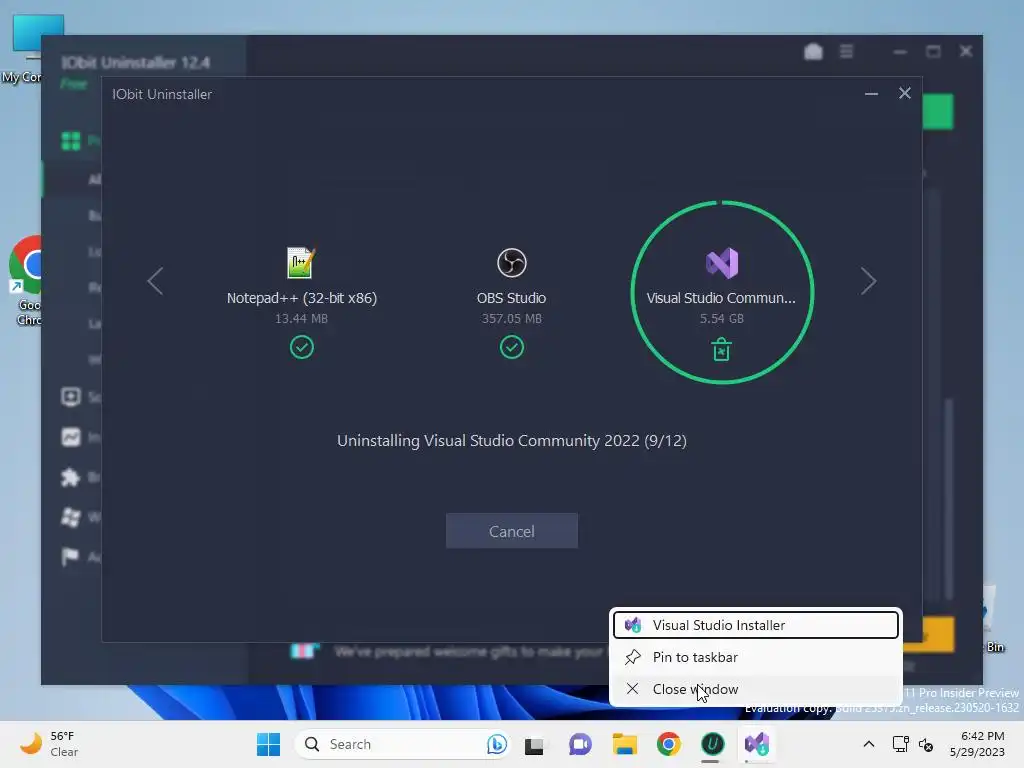The width and height of the screenshot is (1024, 768).
Task: Select the Visual Studio Community icon
Action: 722,263
